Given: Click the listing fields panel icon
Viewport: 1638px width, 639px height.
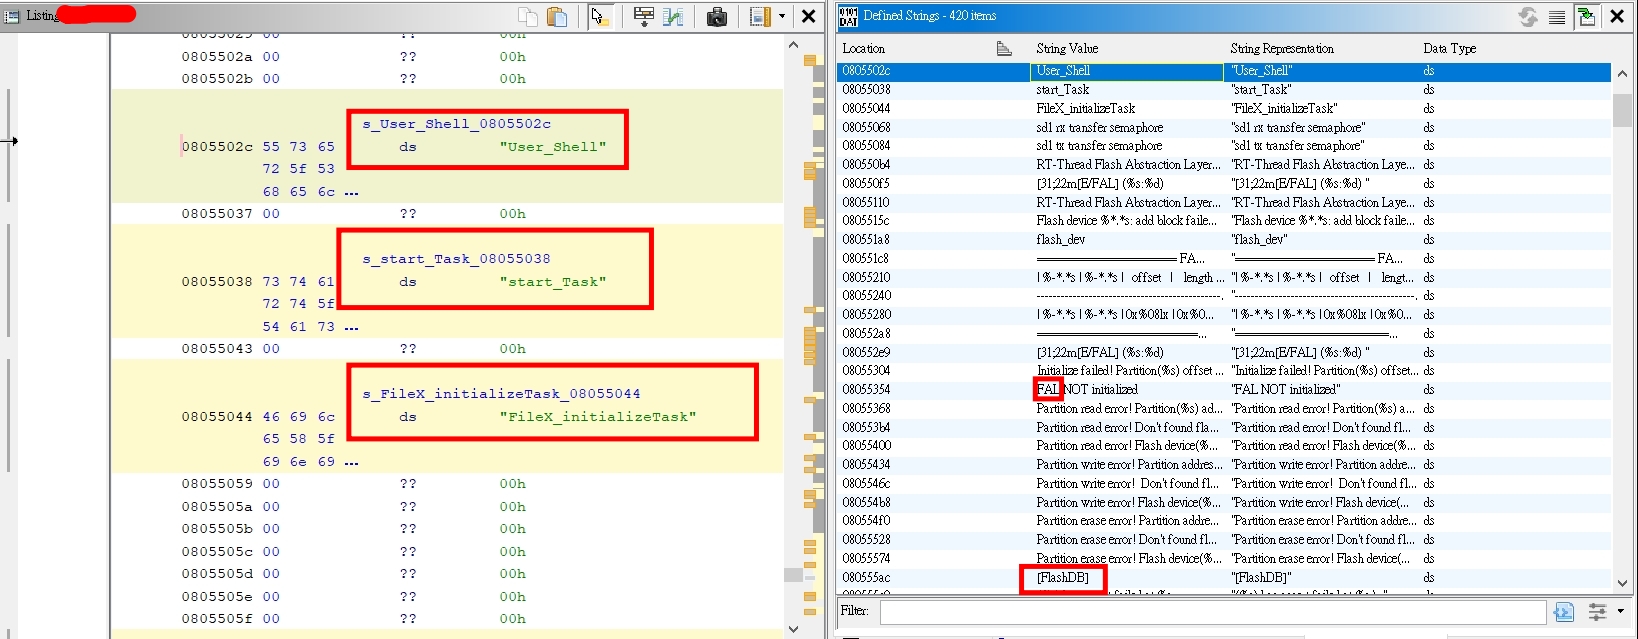Looking at the screenshot, I should coord(760,16).
